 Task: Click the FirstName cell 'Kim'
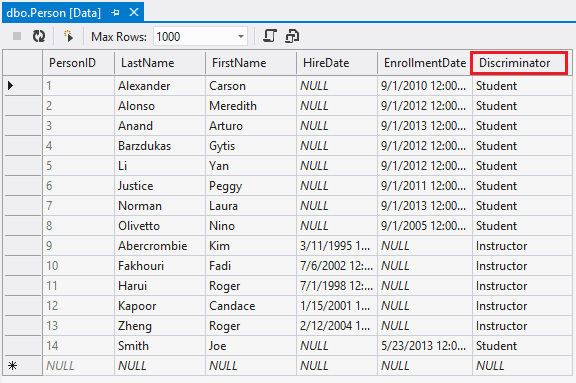(x=251, y=246)
